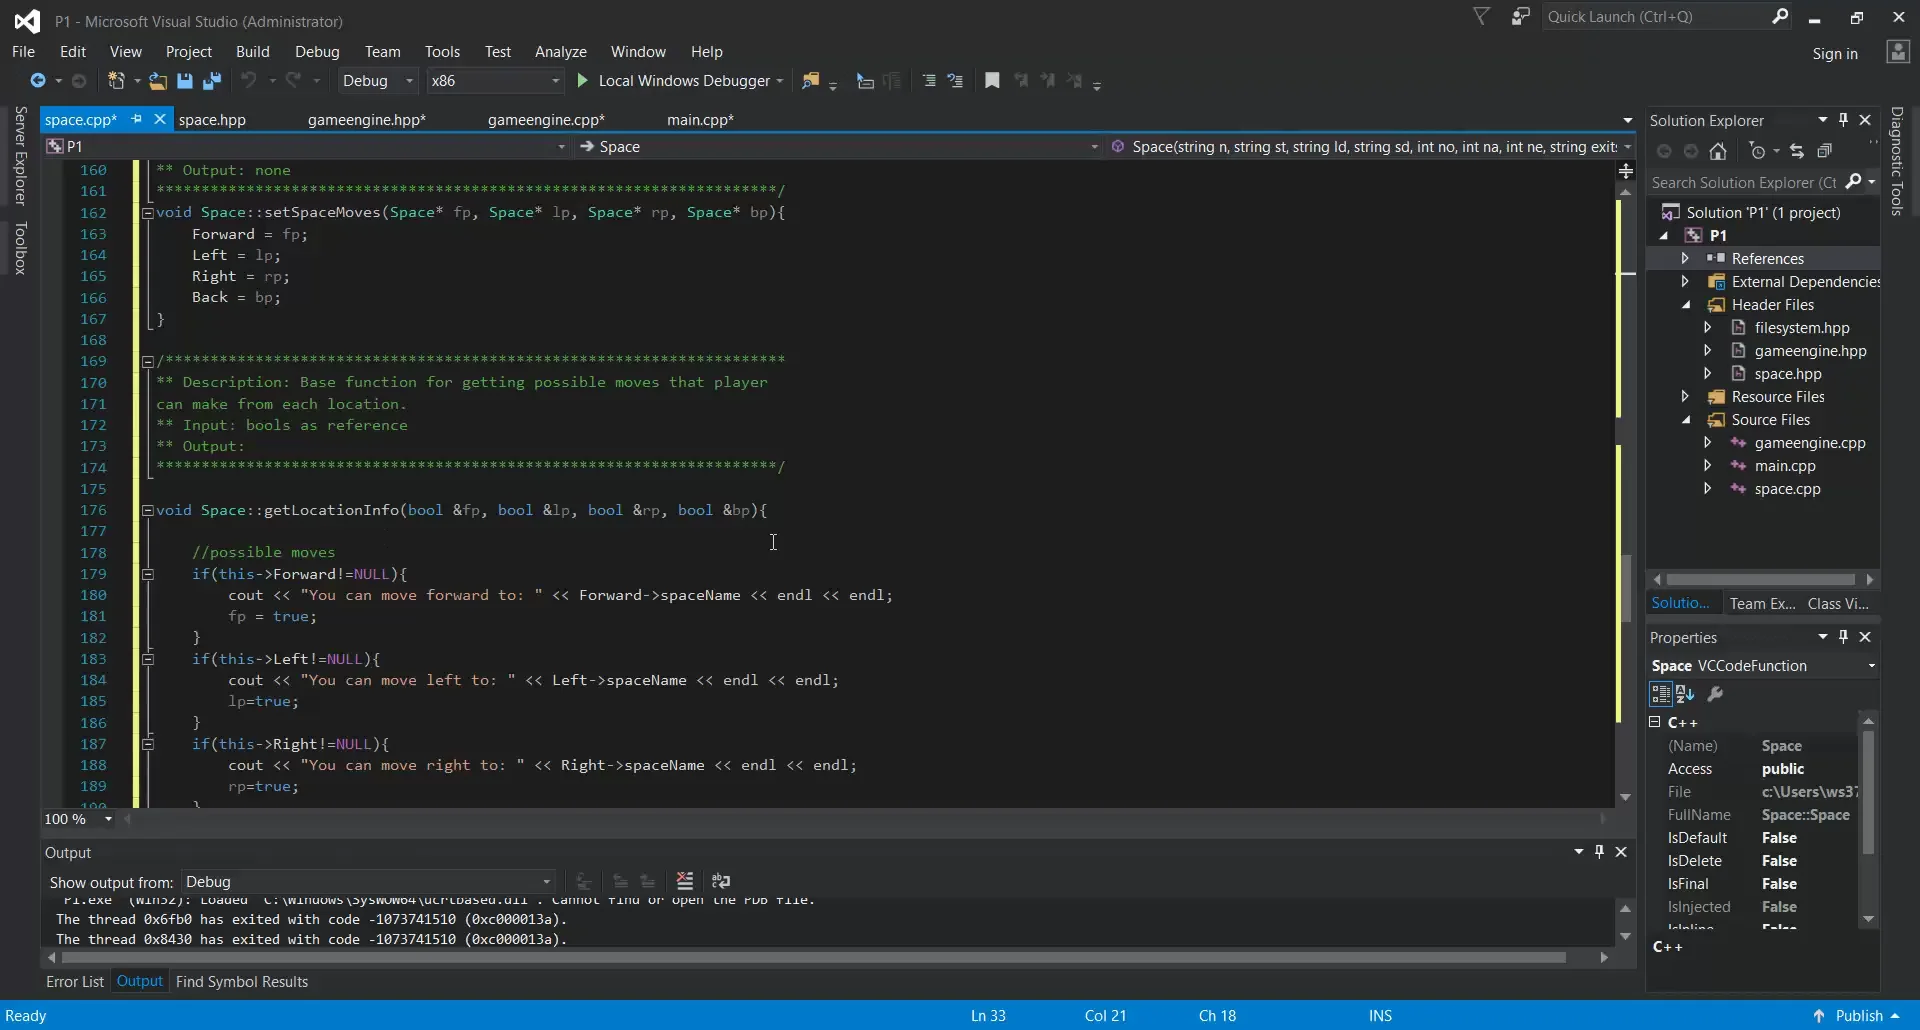This screenshot has height=1030, width=1920.
Task: Expand the References node in the tree
Action: coord(1685,258)
